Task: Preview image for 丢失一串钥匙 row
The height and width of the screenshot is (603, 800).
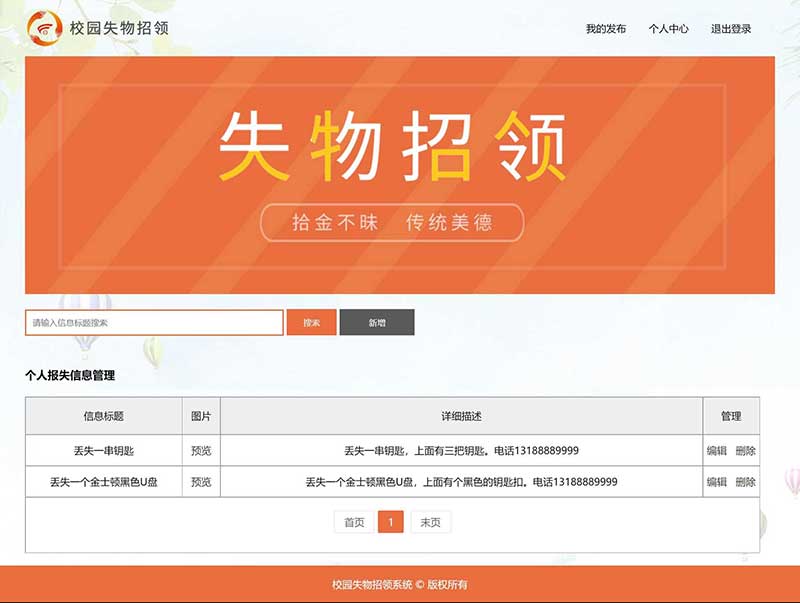Action: pyautogui.click(x=201, y=451)
